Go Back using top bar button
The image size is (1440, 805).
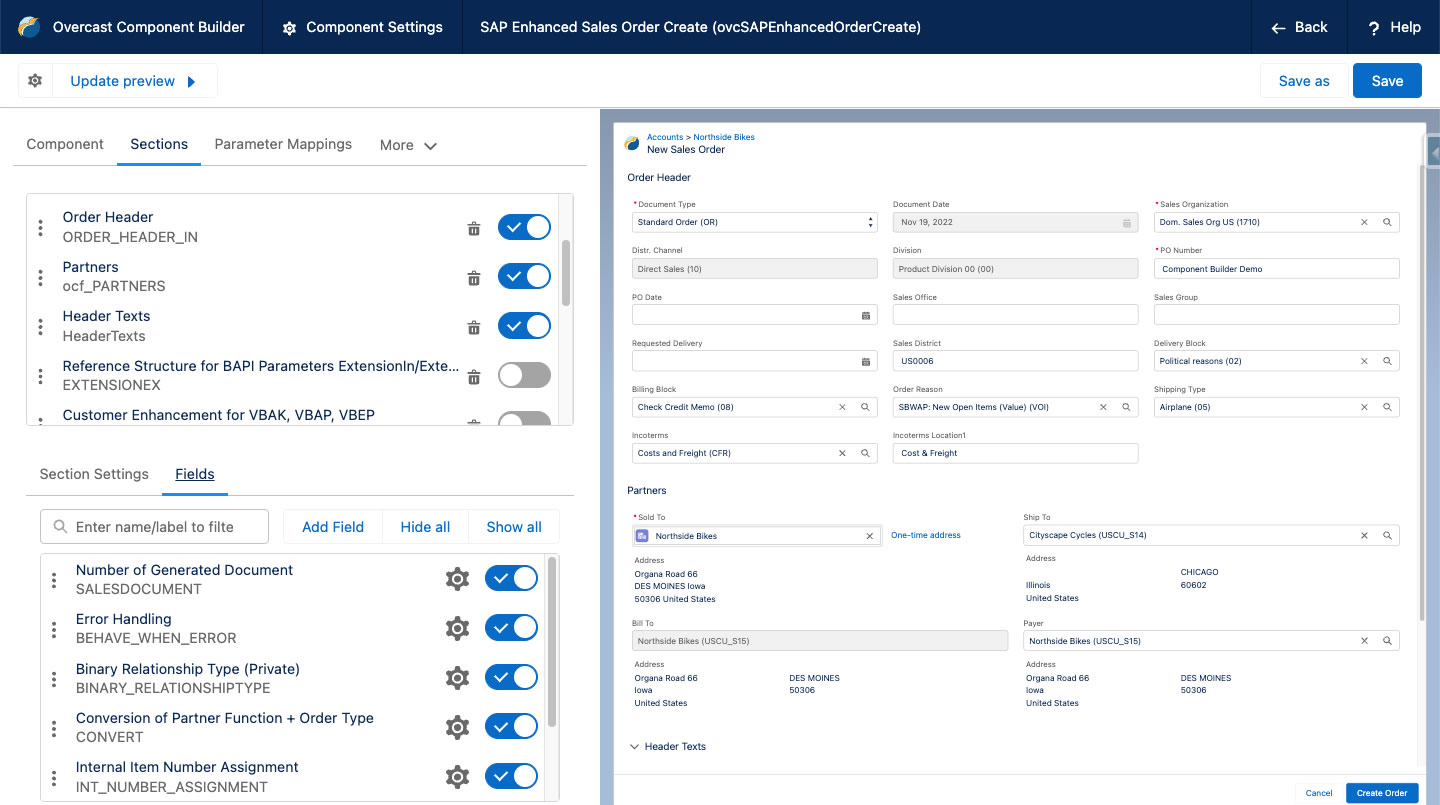pos(1299,27)
